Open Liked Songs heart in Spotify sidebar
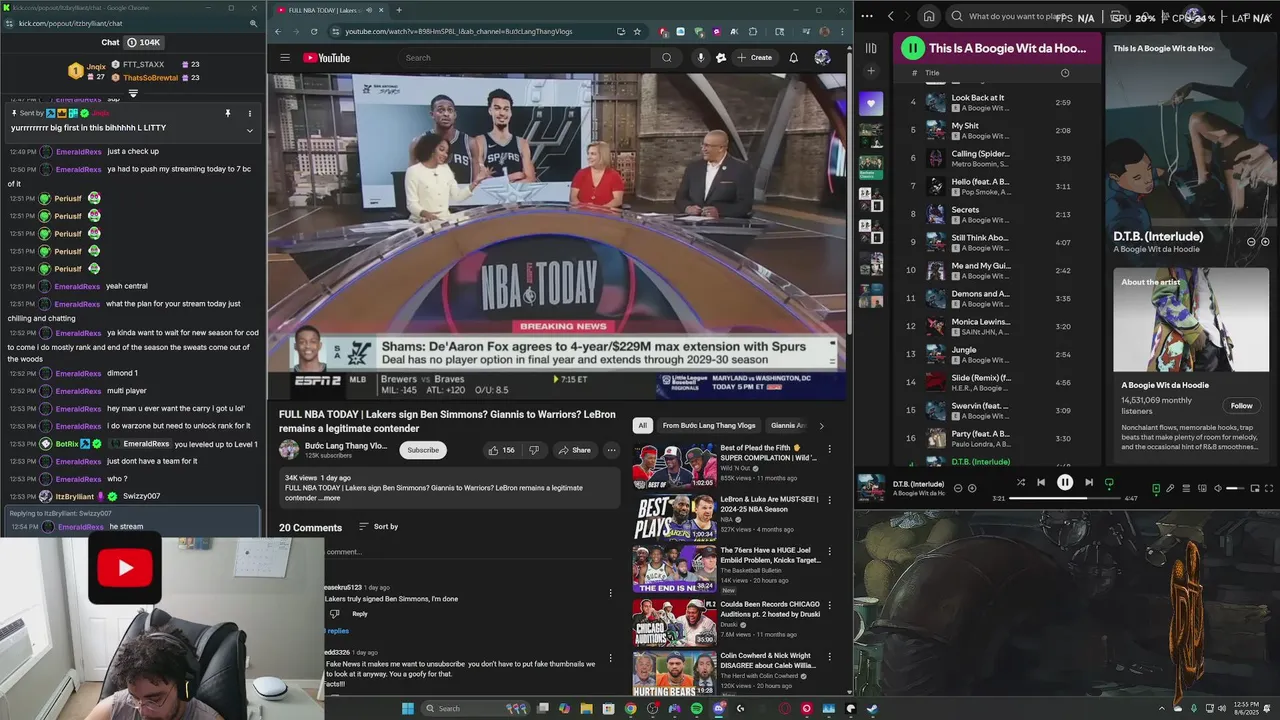Screen dimensions: 1280x720 871,103
